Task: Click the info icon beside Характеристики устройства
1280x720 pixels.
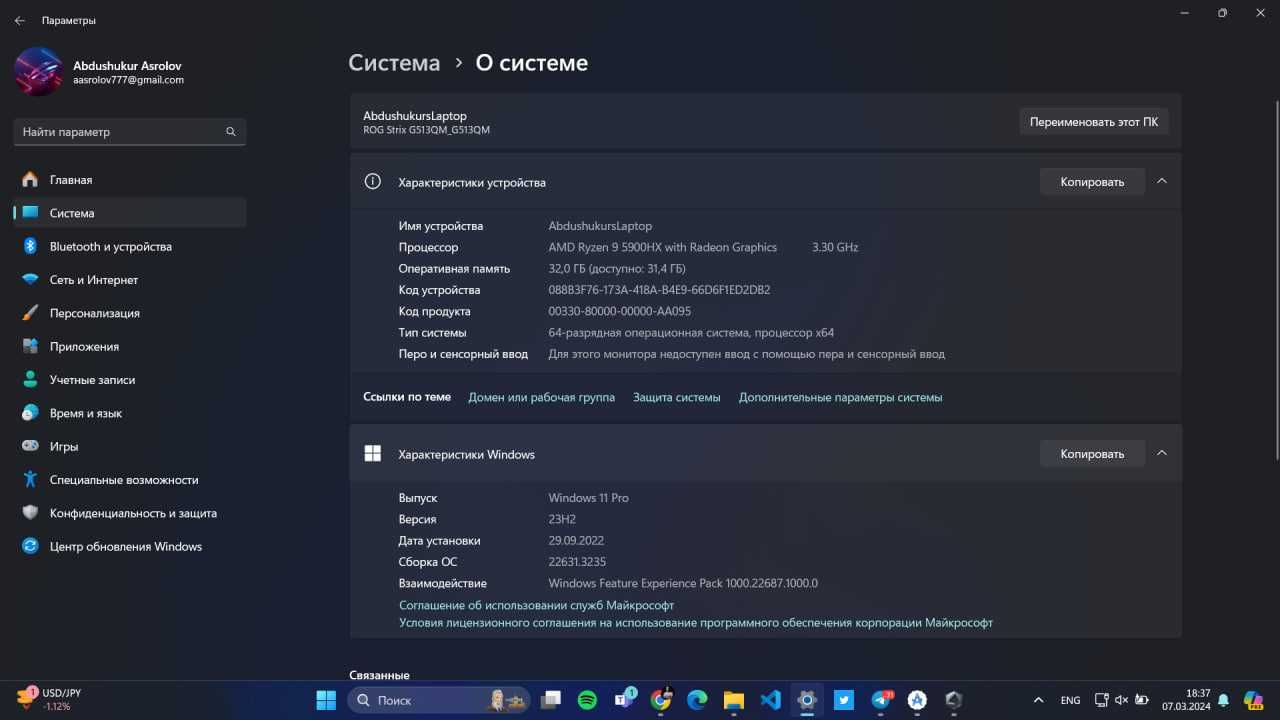Action: point(372,182)
